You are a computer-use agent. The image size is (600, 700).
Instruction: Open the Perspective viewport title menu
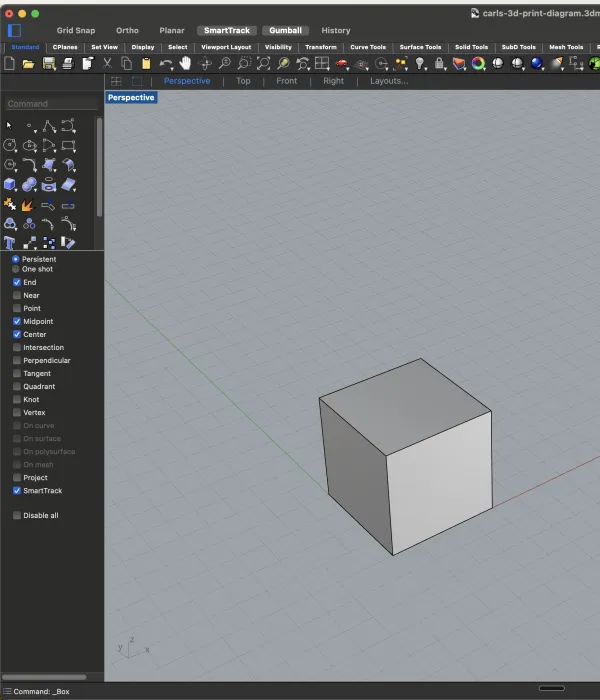click(x=131, y=97)
